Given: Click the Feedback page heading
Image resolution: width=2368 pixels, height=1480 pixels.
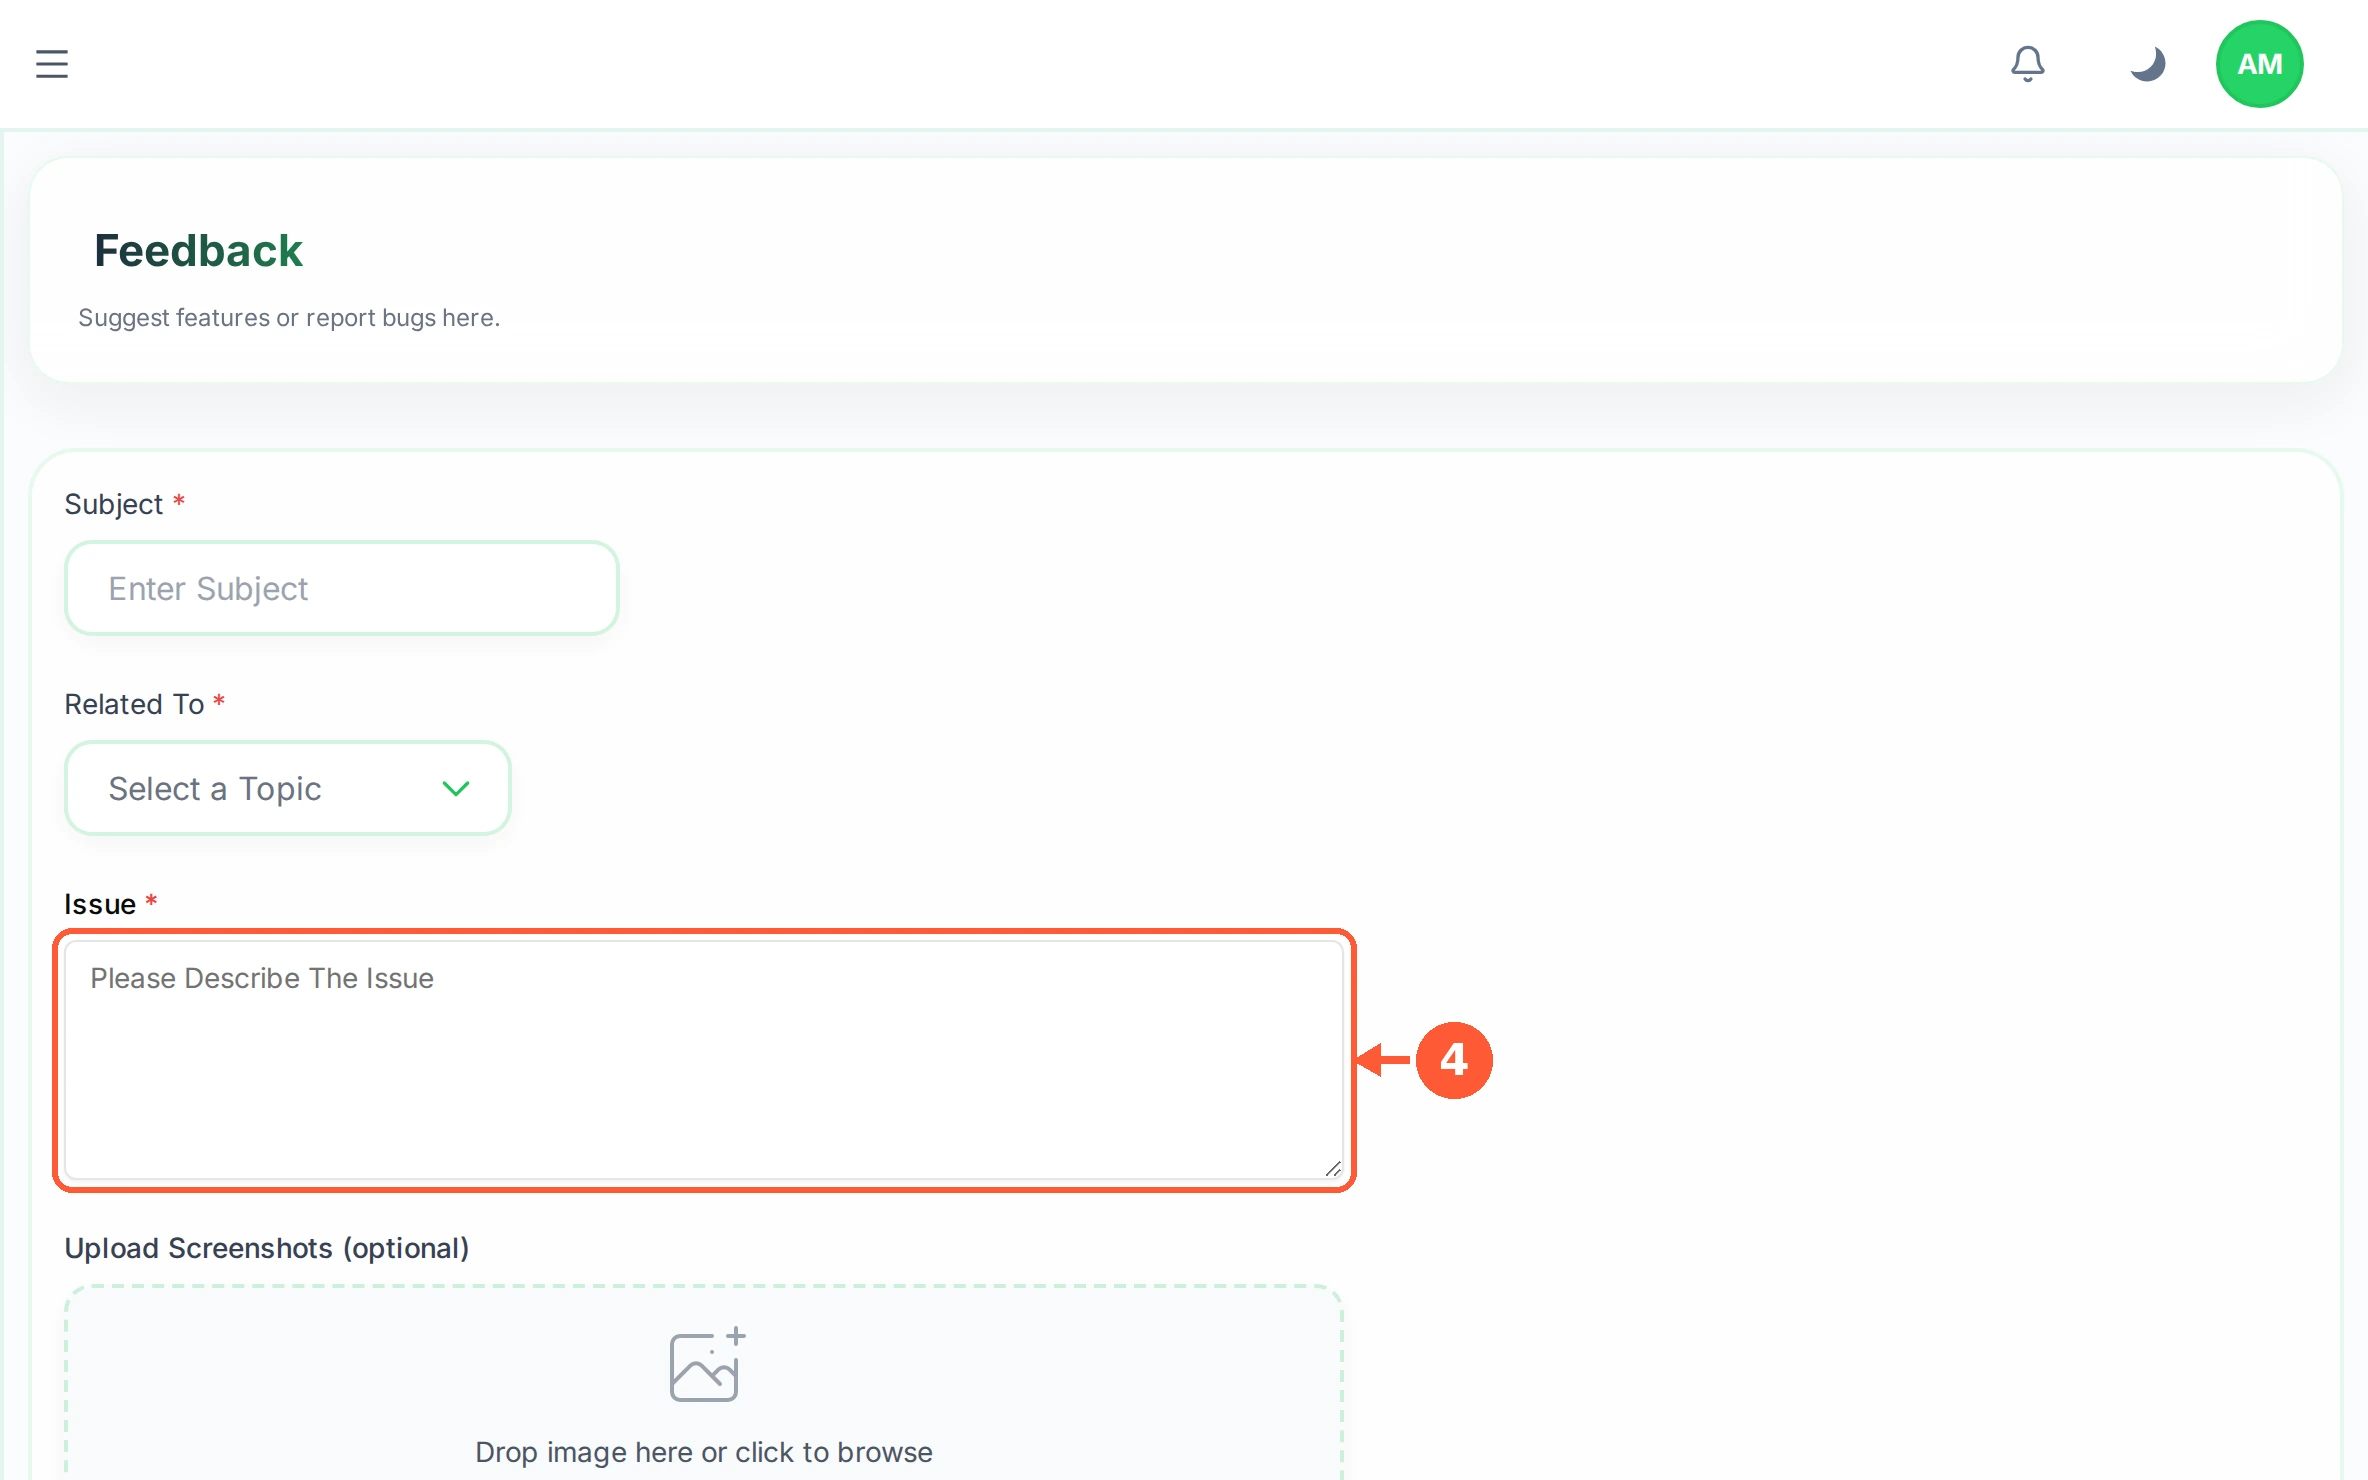Looking at the screenshot, I should [x=198, y=250].
